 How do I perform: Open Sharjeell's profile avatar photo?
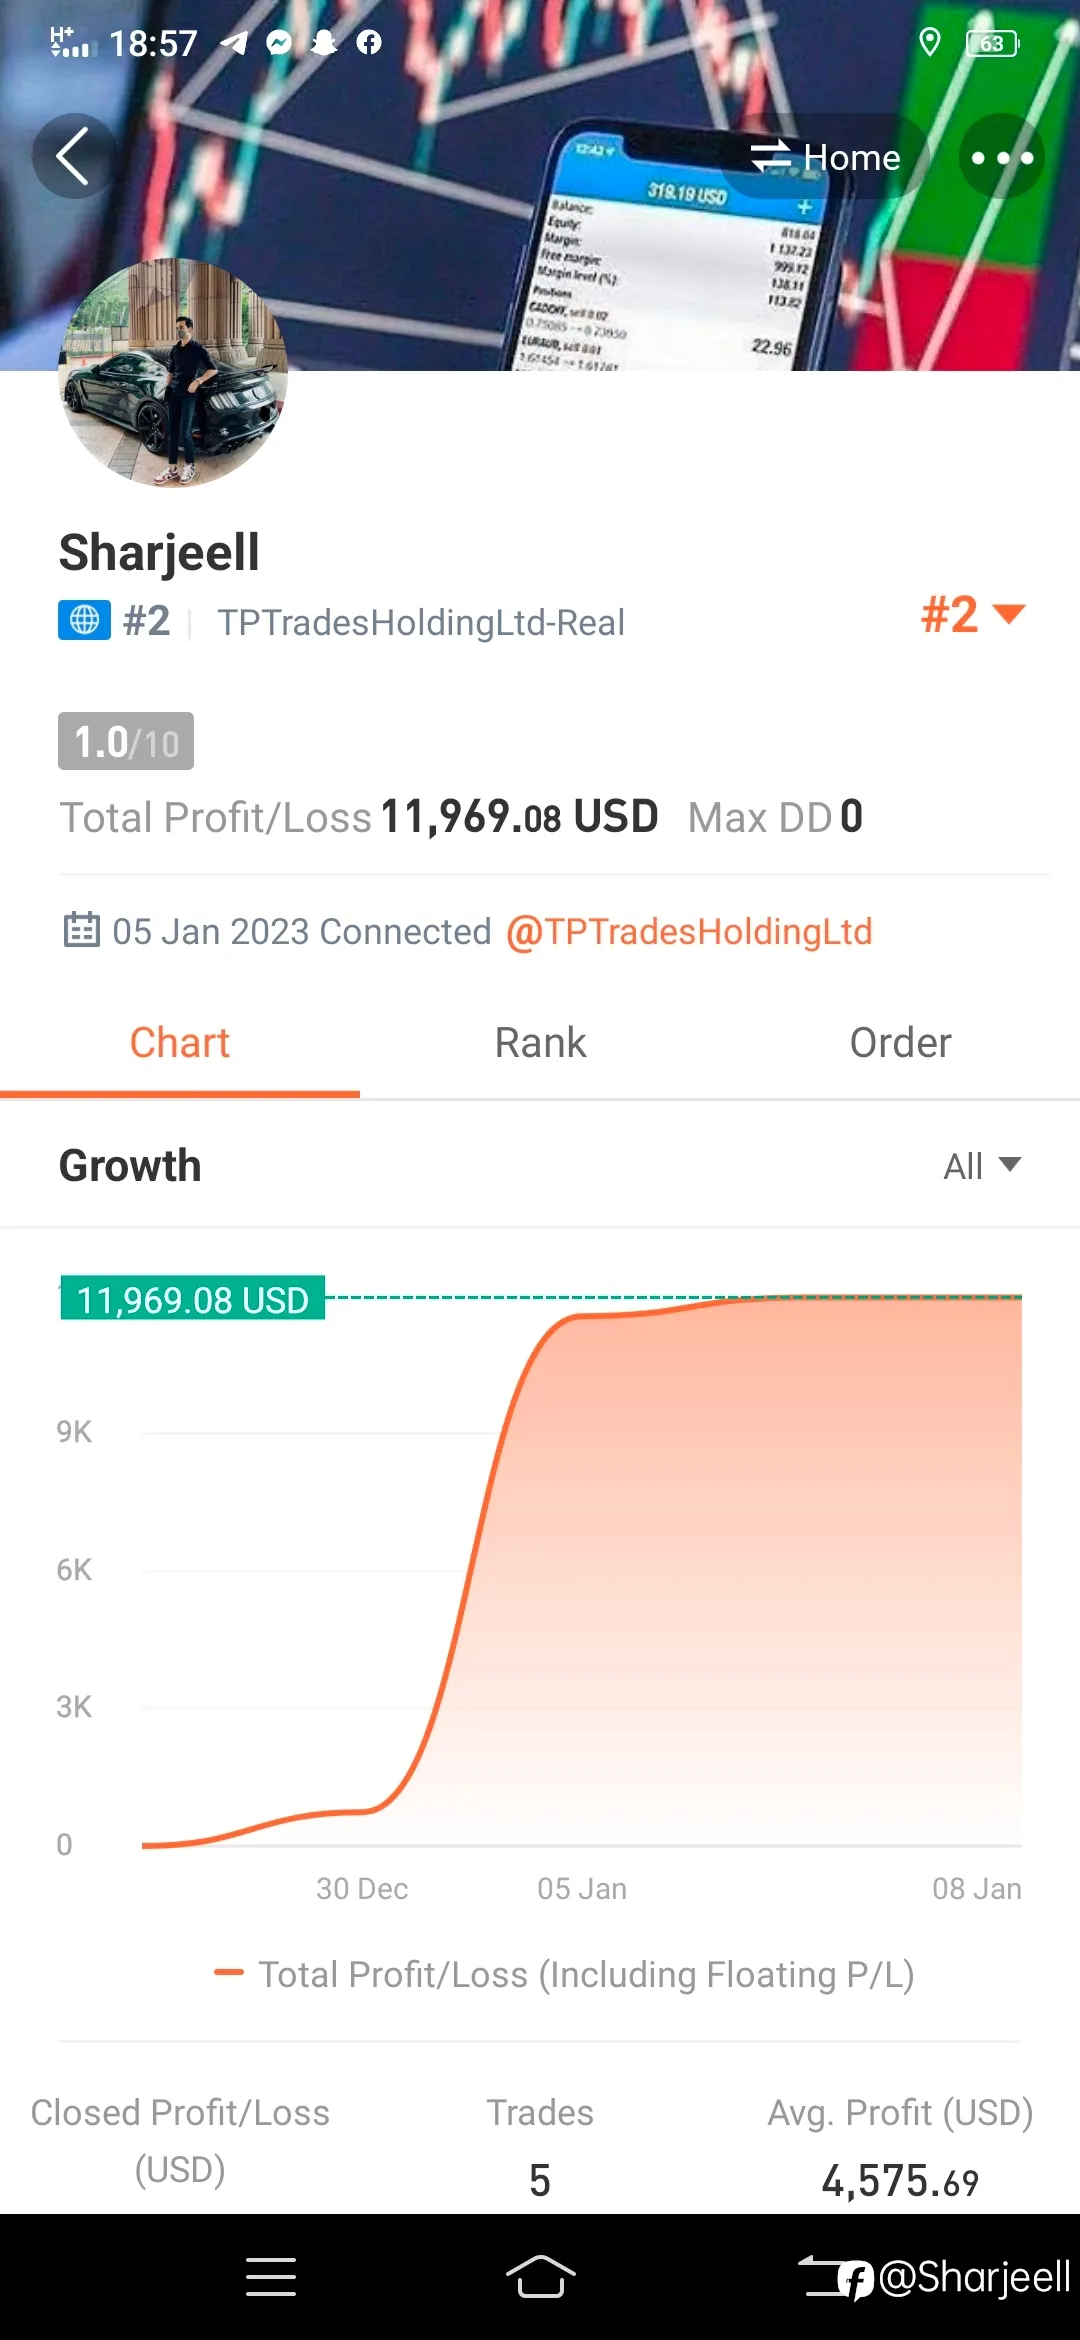[x=173, y=373]
